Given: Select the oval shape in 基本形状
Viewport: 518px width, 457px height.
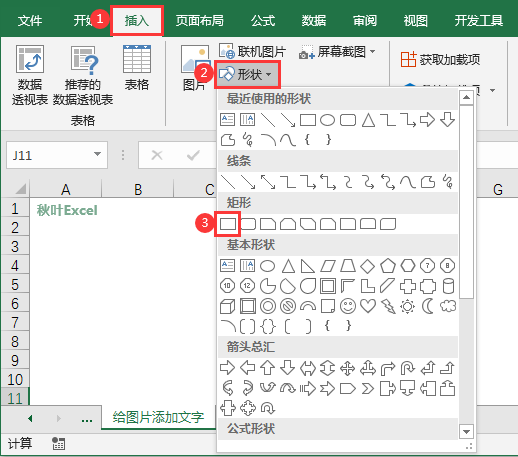Looking at the screenshot, I should [x=268, y=266].
